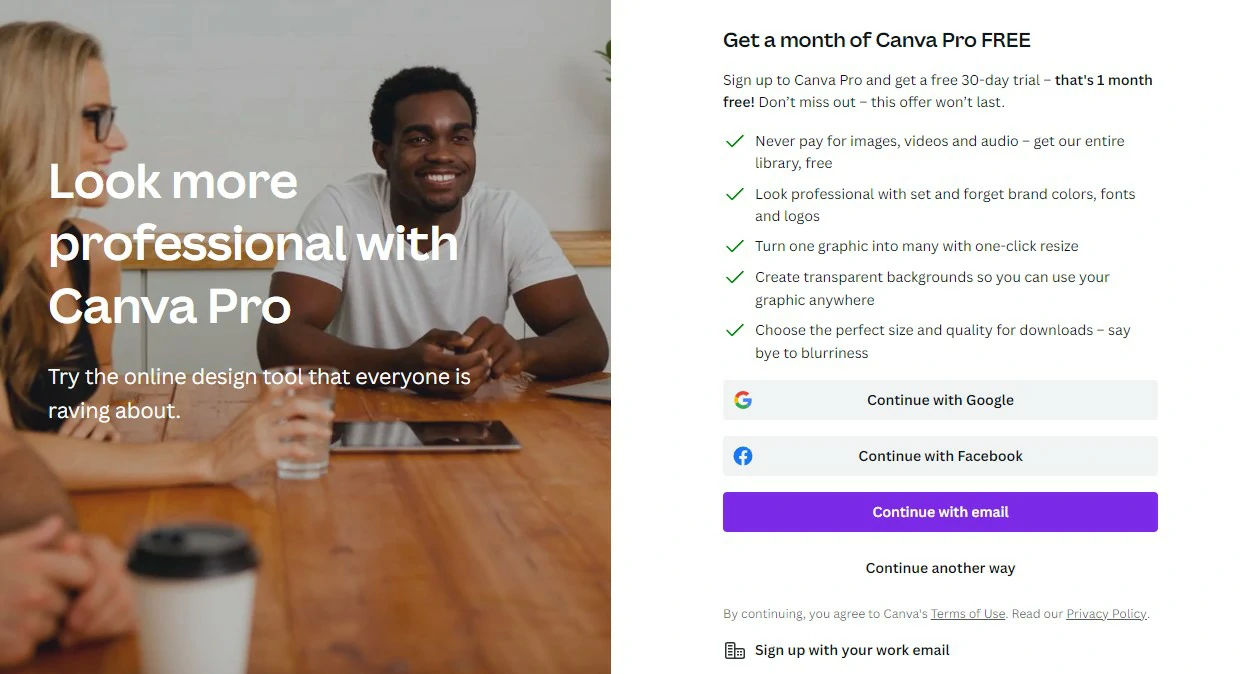This screenshot has height=674, width=1247.
Task: Click the checkmark beside brand colors benefit
Action: (x=734, y=194)
